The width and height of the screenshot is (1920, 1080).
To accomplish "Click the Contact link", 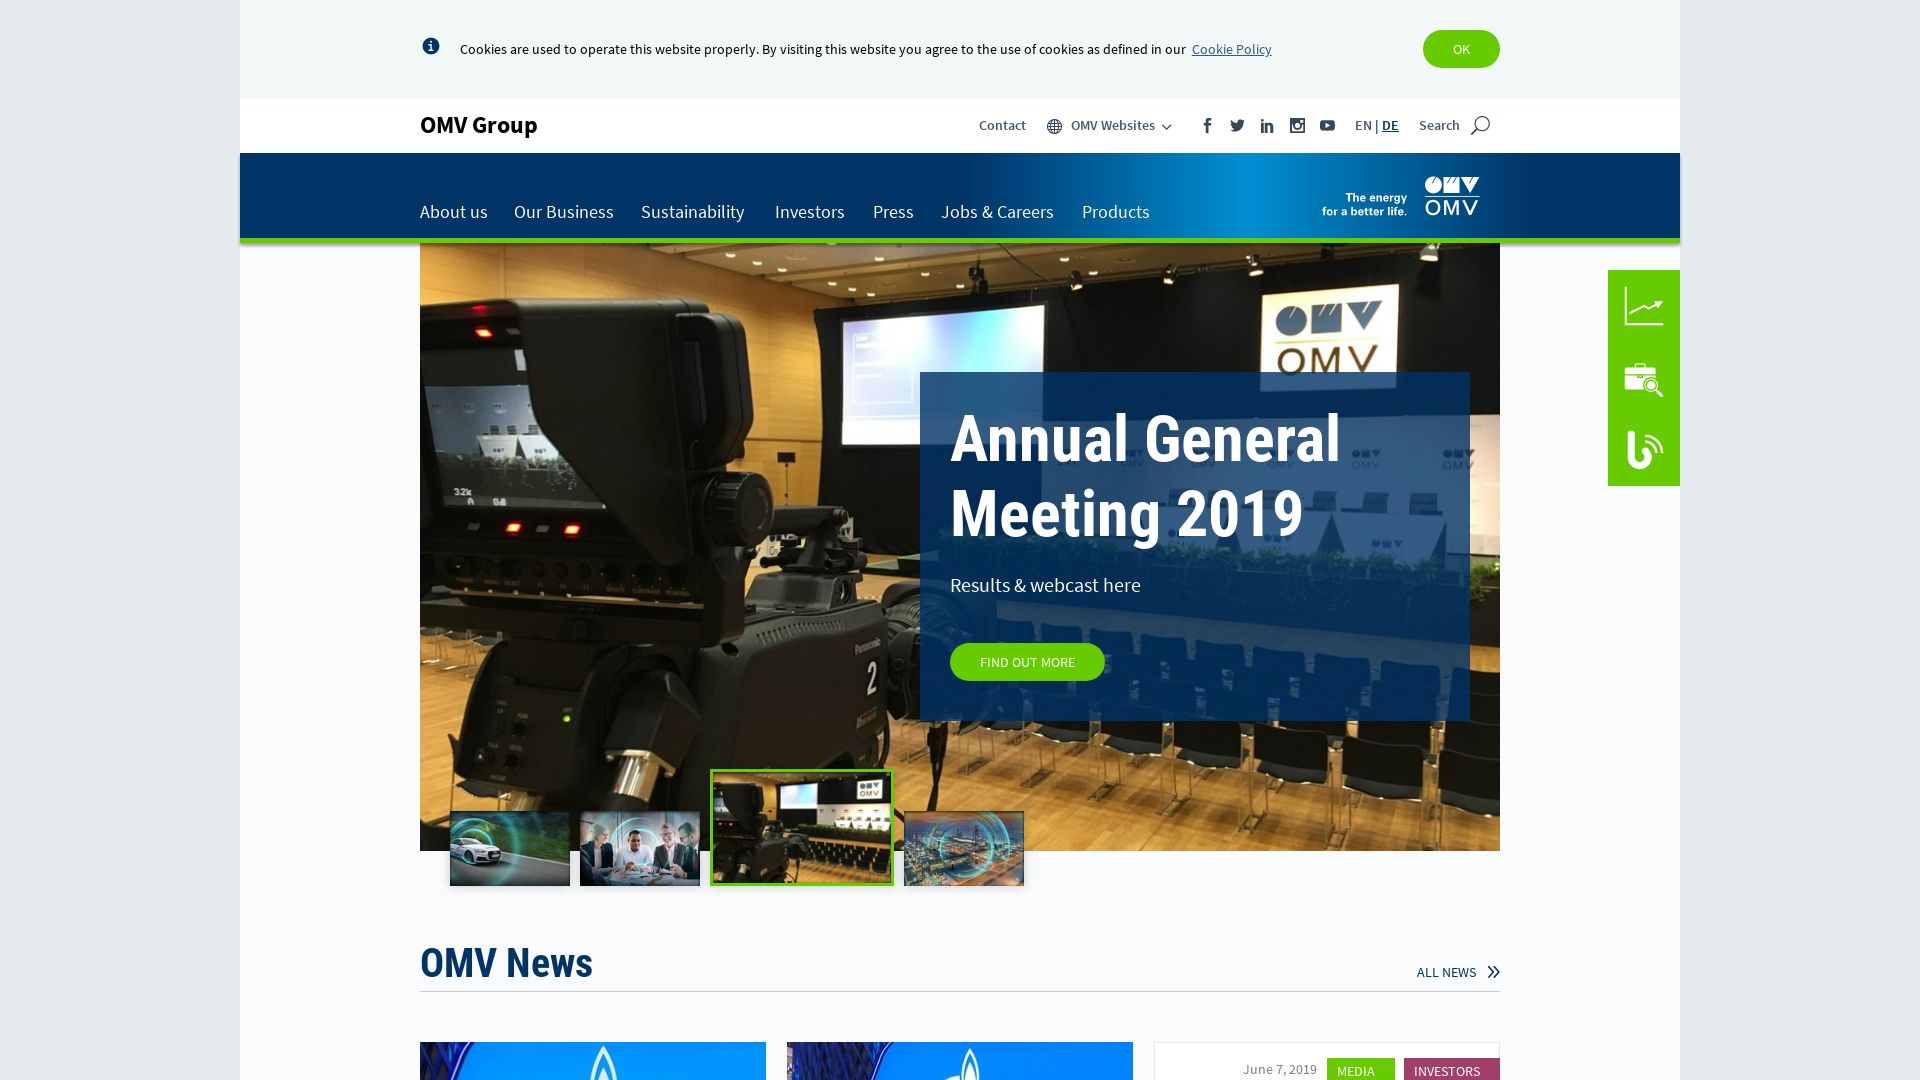I will tap(1002, 126).
